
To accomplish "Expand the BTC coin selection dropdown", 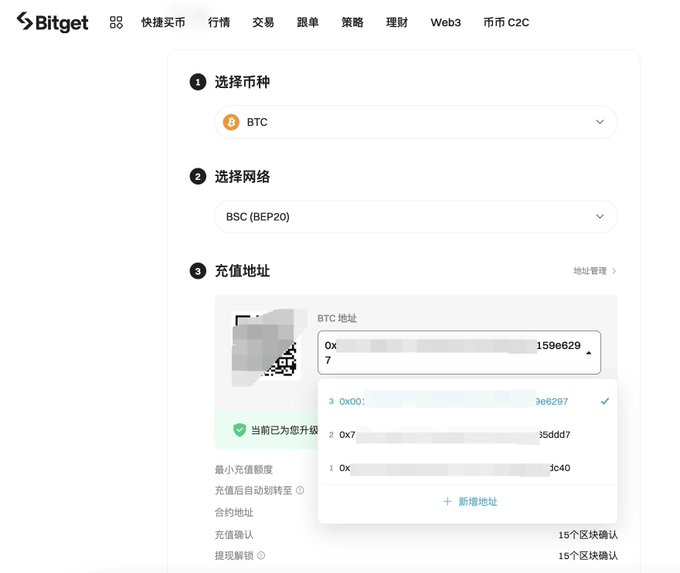I will point(416,122).
